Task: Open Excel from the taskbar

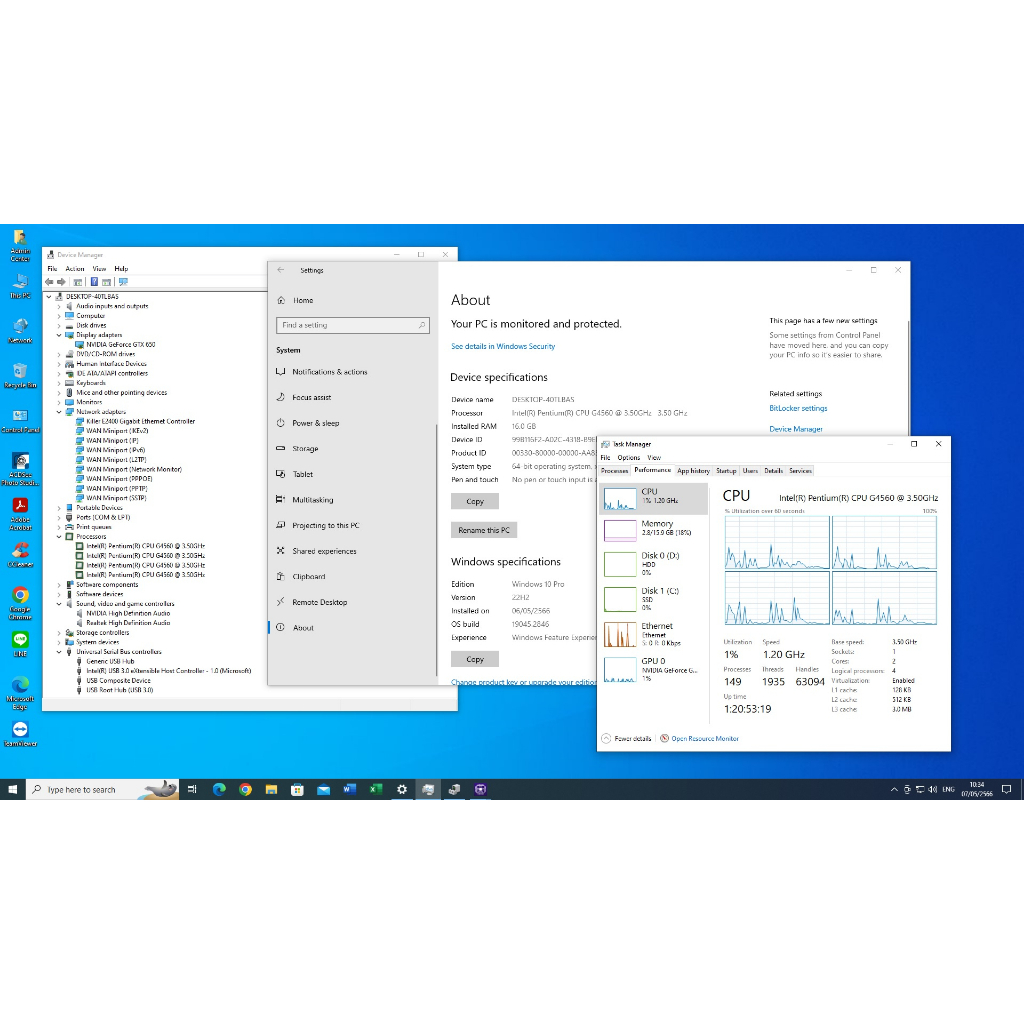Action: point(376,789)
